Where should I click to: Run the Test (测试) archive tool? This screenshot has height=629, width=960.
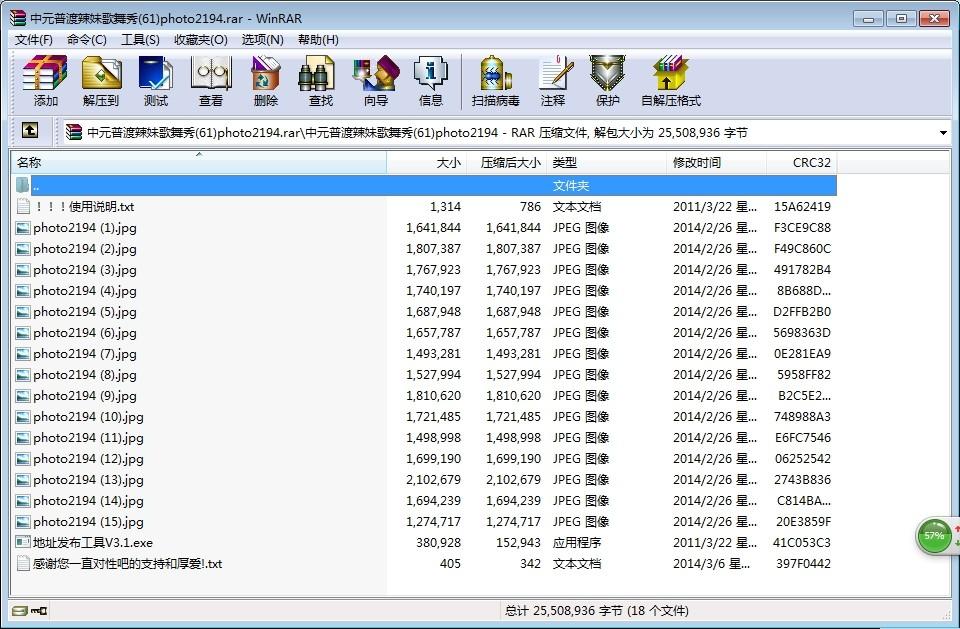156,80
